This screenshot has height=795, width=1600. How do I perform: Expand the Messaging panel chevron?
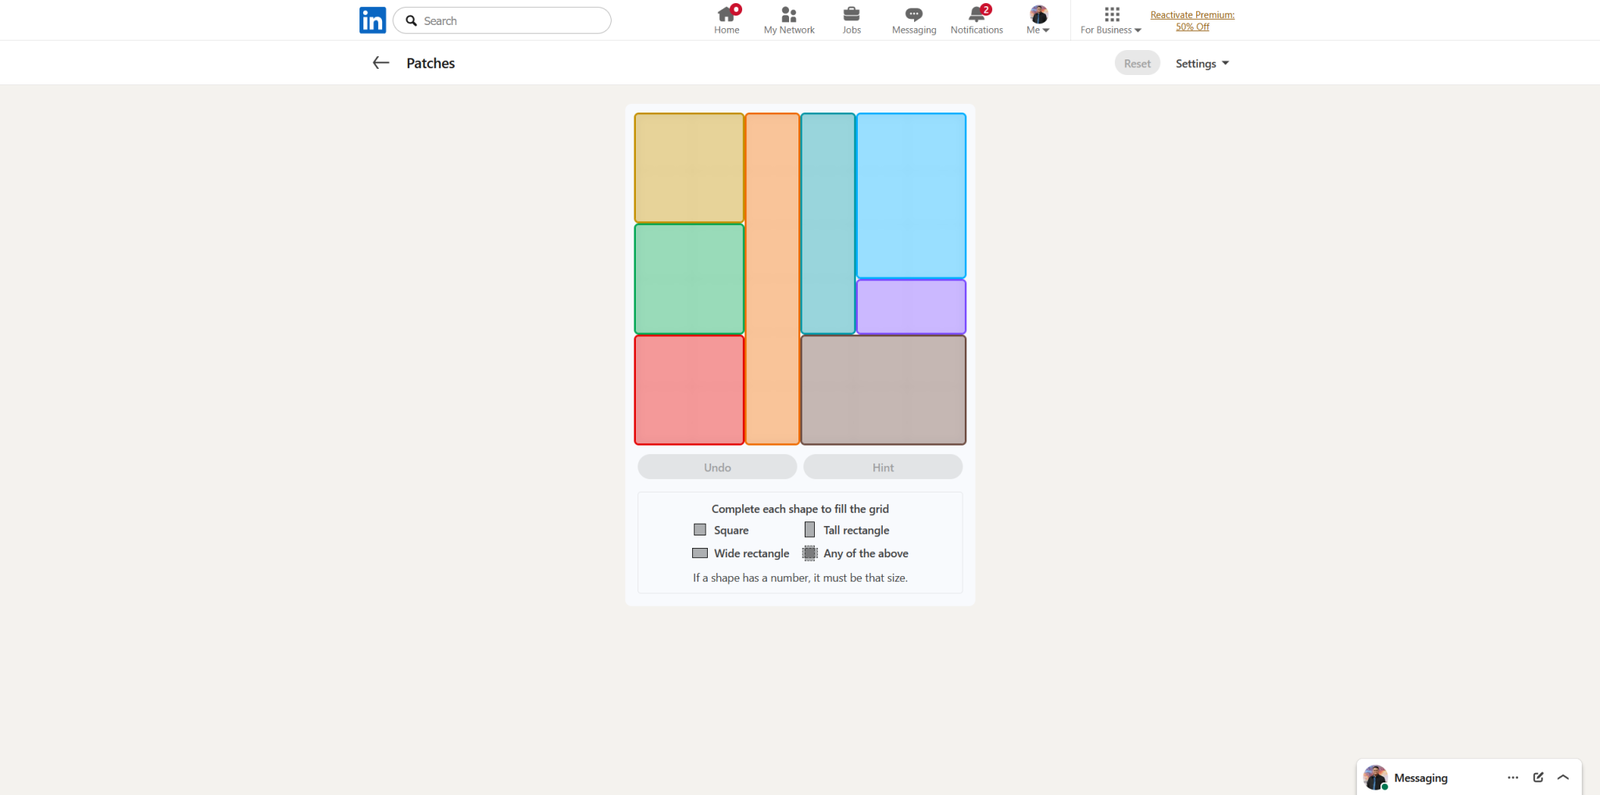[1563, 777]
